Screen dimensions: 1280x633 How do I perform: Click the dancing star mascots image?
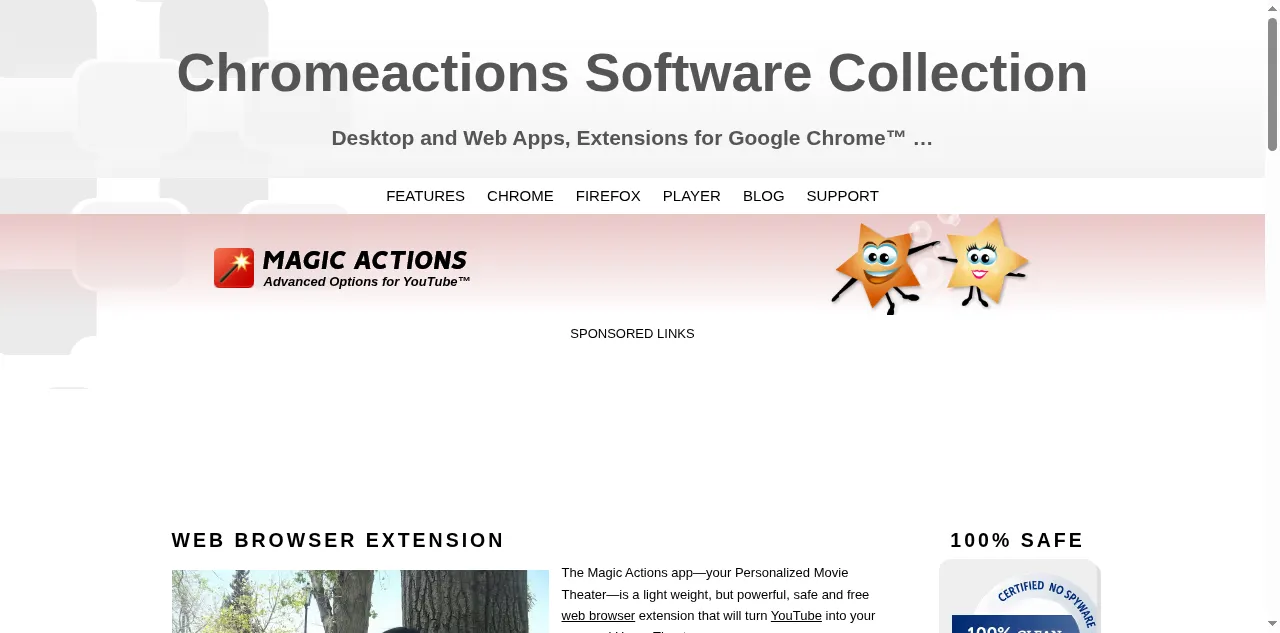click(930, 265)
